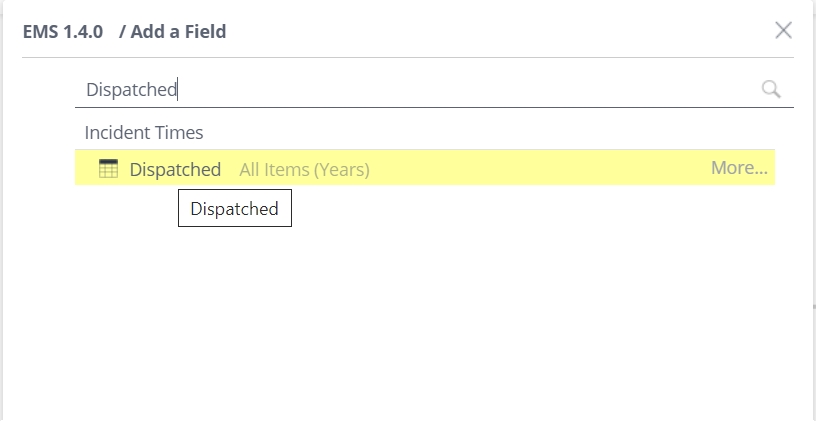The image size is (816, 421).
Task: Click the table icon beside Dispatched
Action: 108,169
